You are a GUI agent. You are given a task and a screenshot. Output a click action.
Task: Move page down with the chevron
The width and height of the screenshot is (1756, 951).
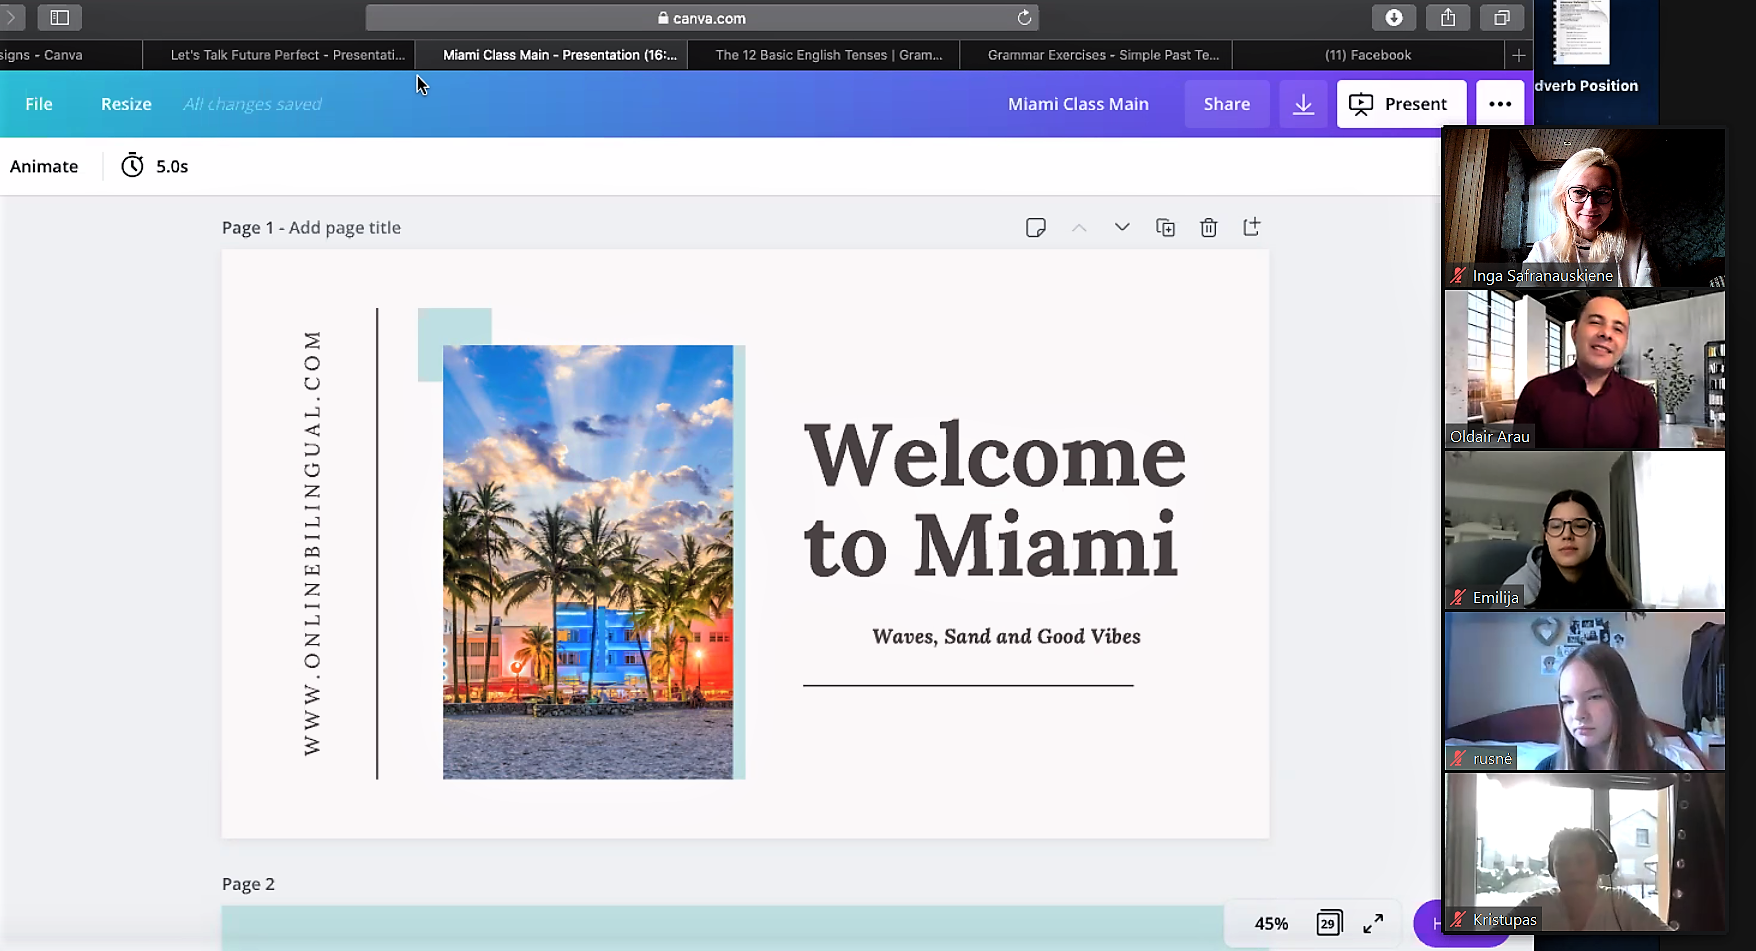click(x=1122, y=228)
